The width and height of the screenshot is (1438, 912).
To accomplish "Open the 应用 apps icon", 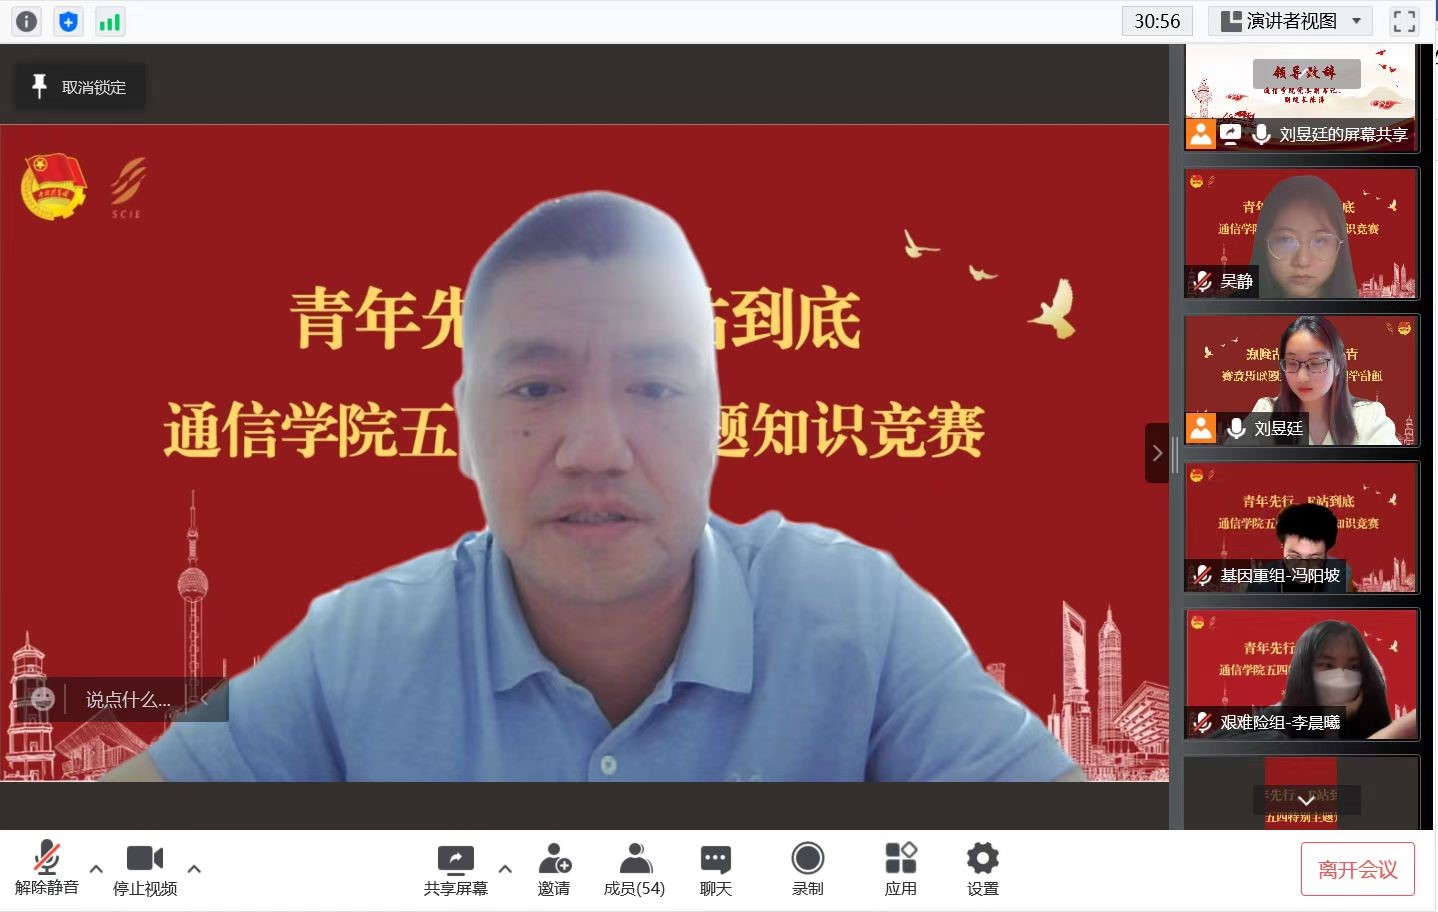I will 900,868.
